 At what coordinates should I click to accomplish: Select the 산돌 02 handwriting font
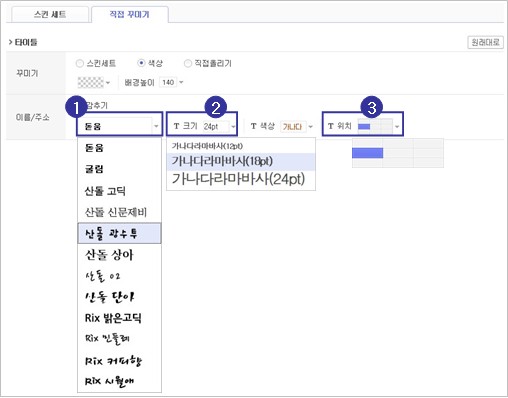[x=119, y=276]
